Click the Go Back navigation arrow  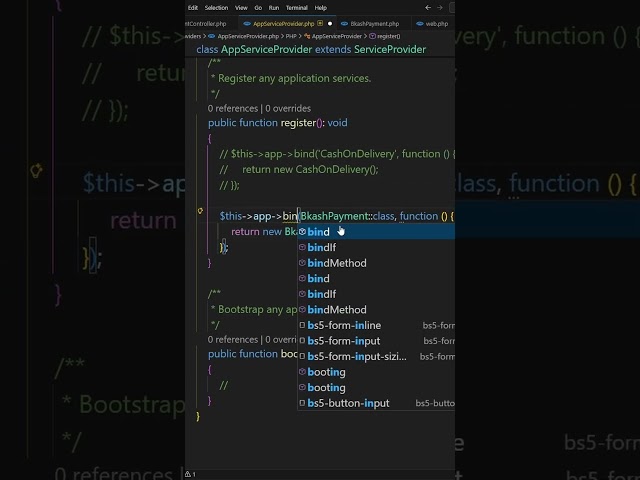[428, 7]
